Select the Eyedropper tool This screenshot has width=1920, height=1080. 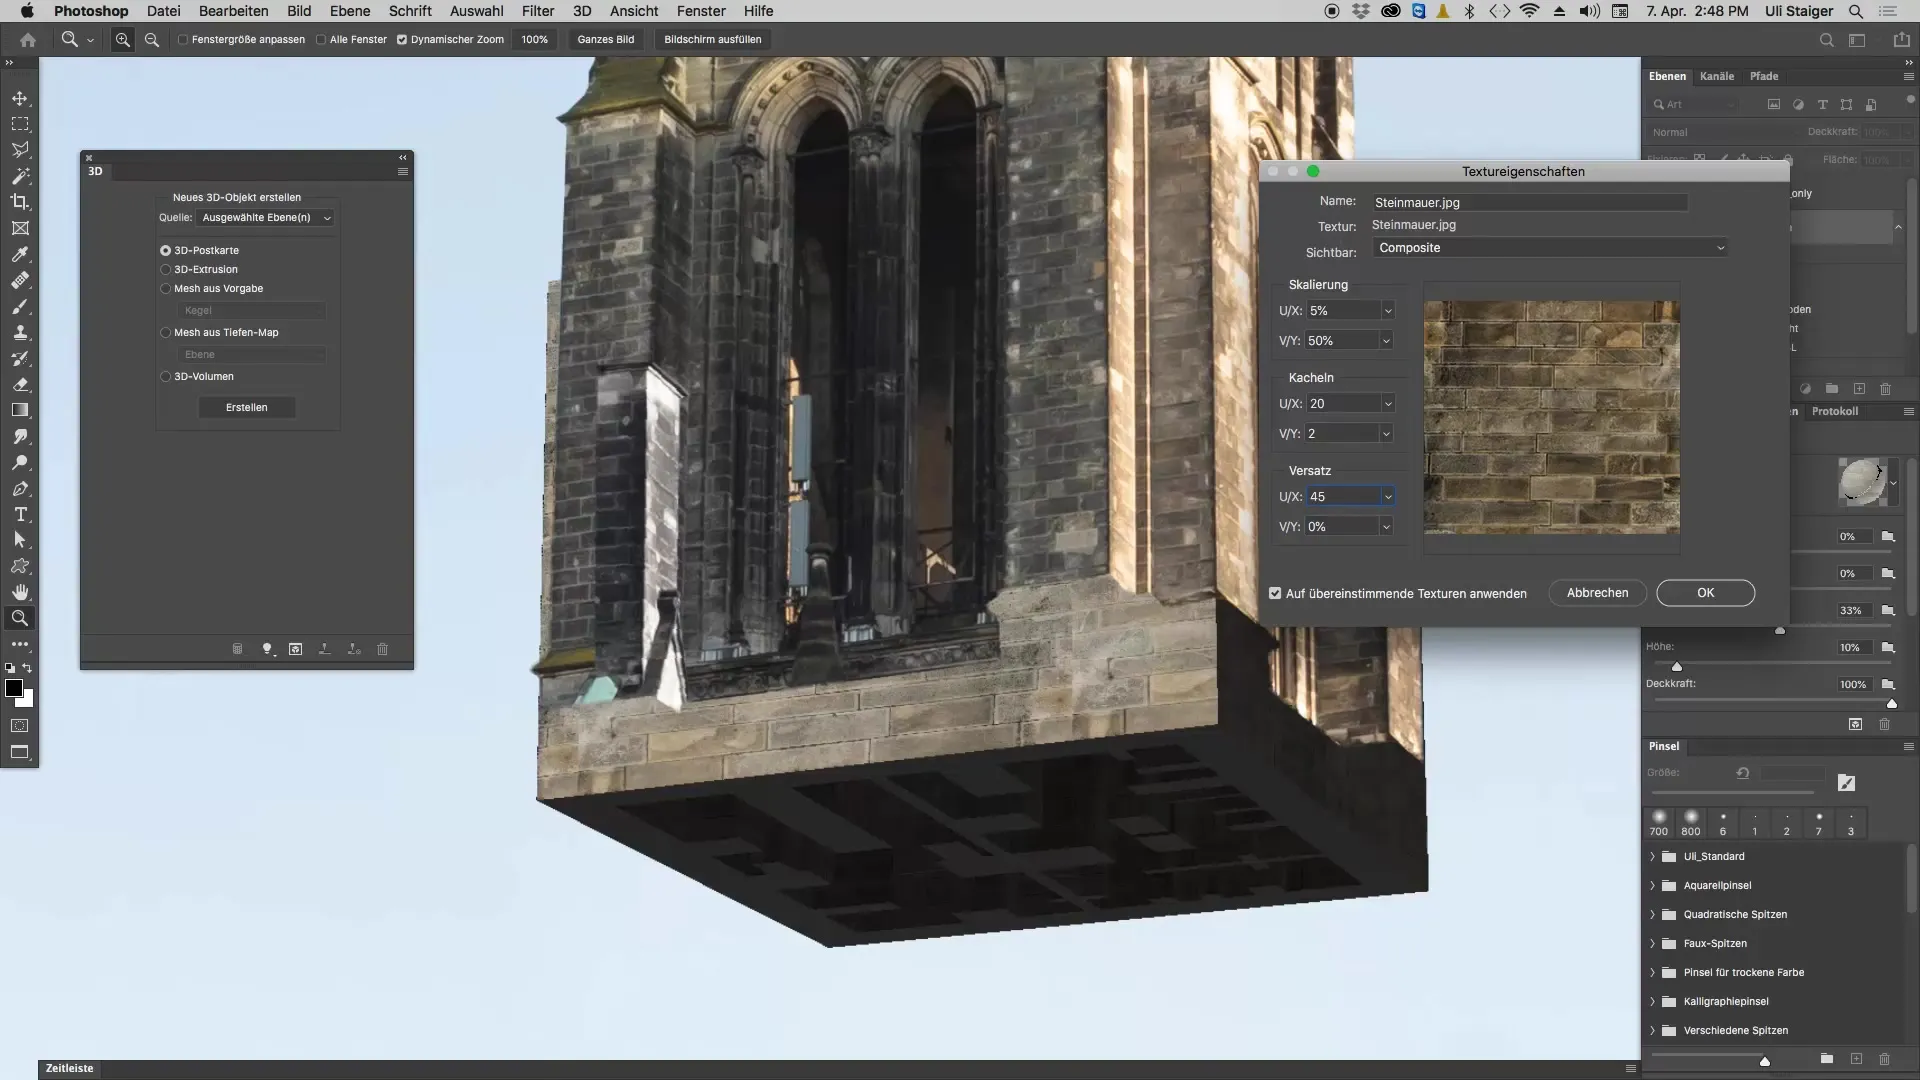[x=20, y=254]
